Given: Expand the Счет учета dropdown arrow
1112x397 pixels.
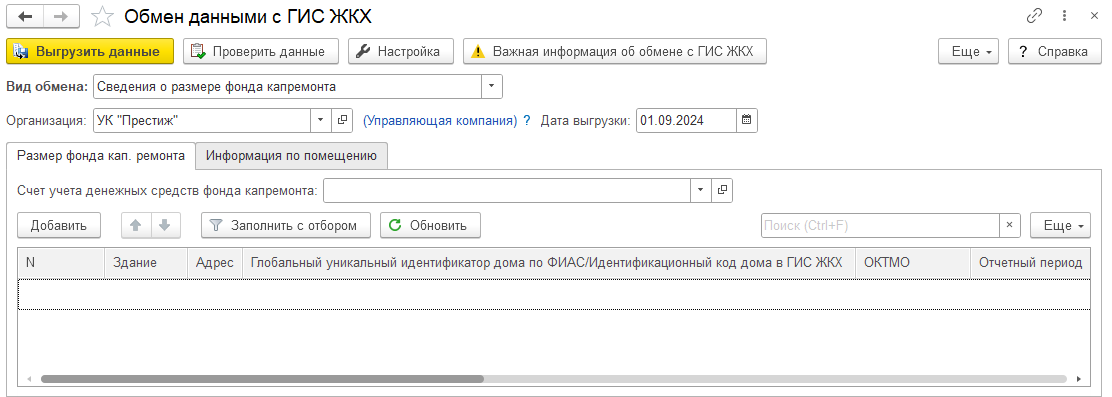Looking at the screenshot, I should coord(701,190).
